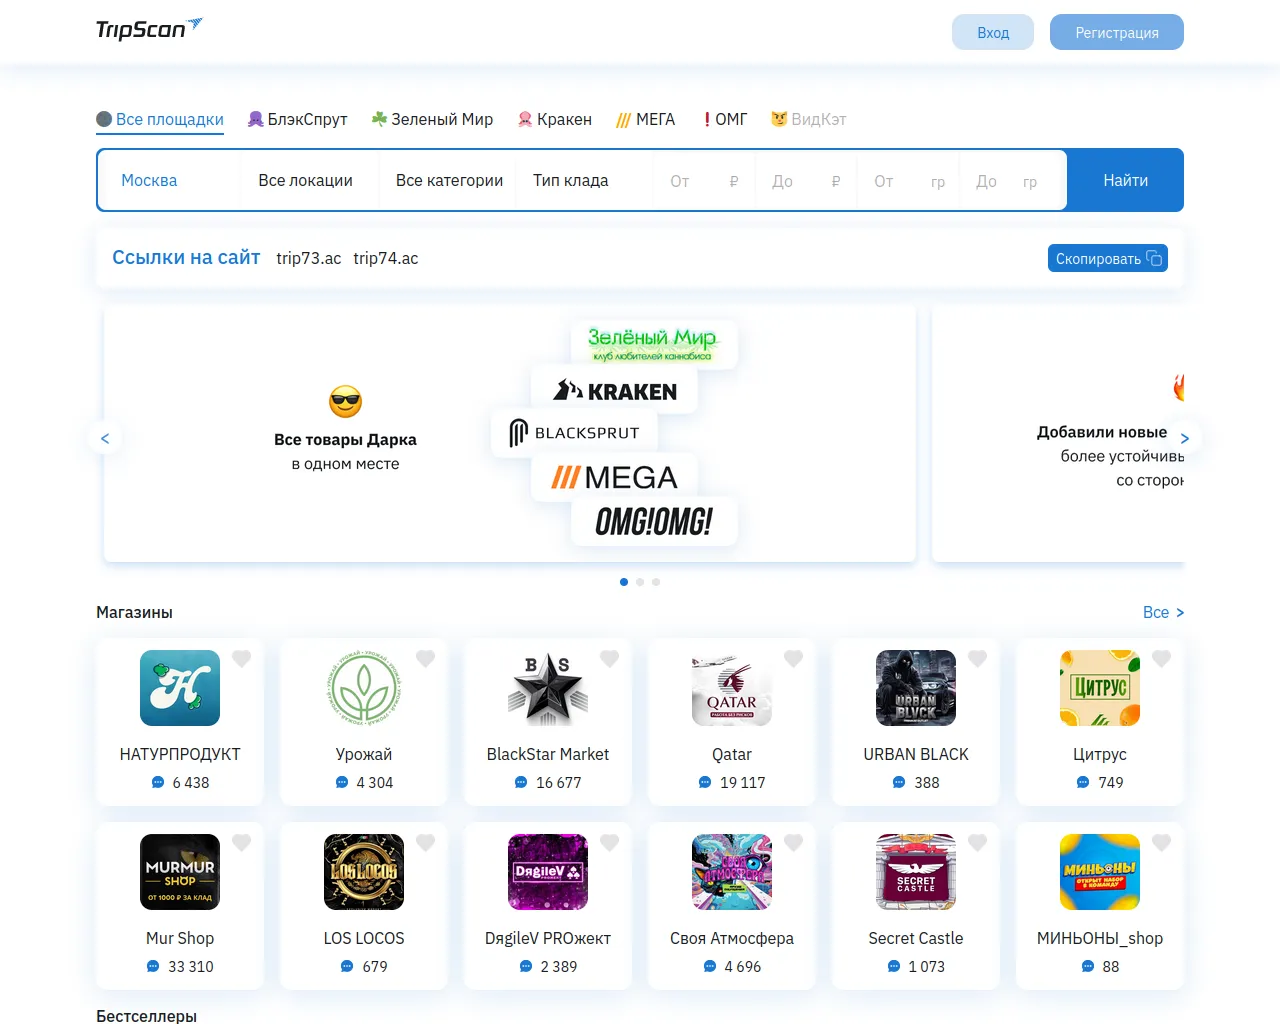This screenshot has height=1024, width=1280.
Task: Click the Скопировать button
Action: click(1108, 258)
